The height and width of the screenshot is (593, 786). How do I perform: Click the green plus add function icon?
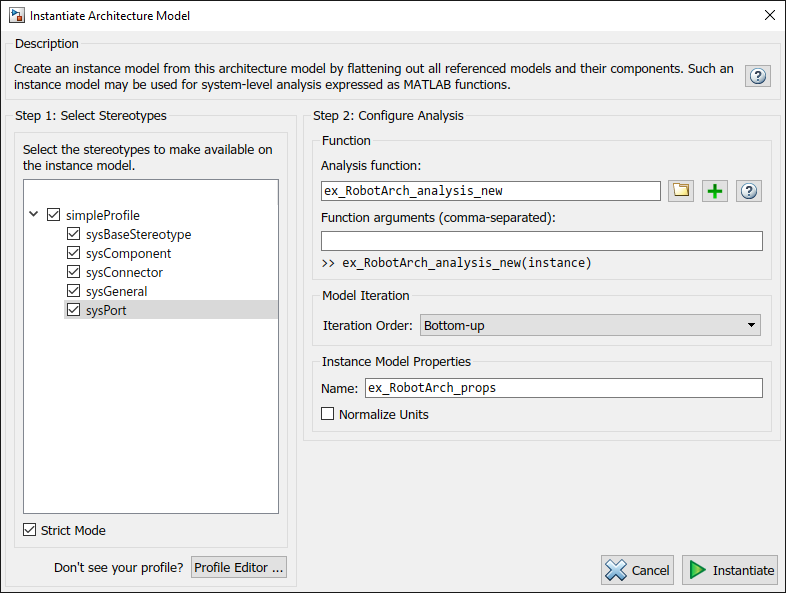pyautogui.click(x=714, y=191)
